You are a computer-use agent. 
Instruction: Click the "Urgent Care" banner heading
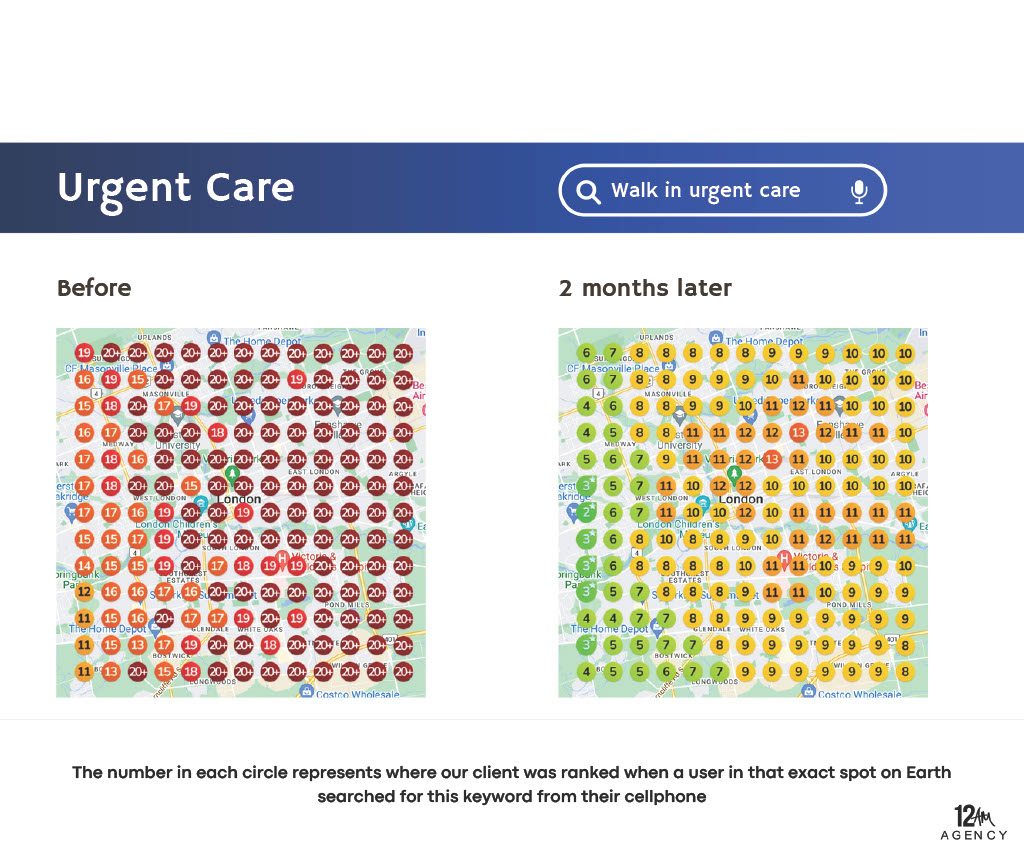coord(176,189)
